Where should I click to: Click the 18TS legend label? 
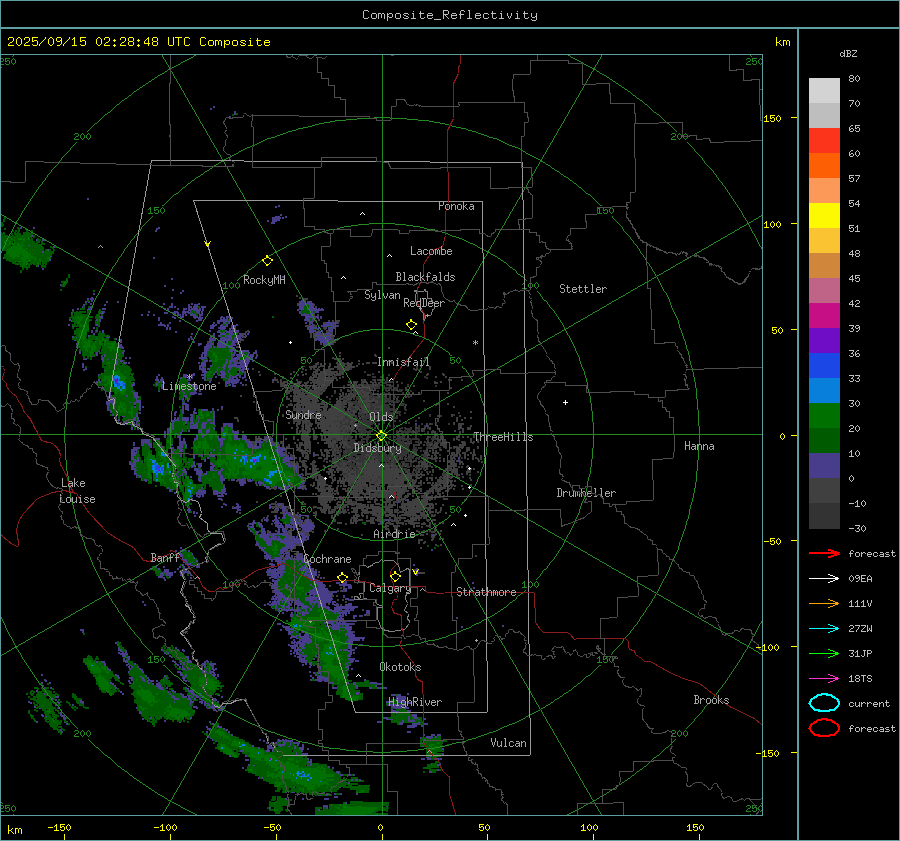pyautogui.click(x=860, y=679)
